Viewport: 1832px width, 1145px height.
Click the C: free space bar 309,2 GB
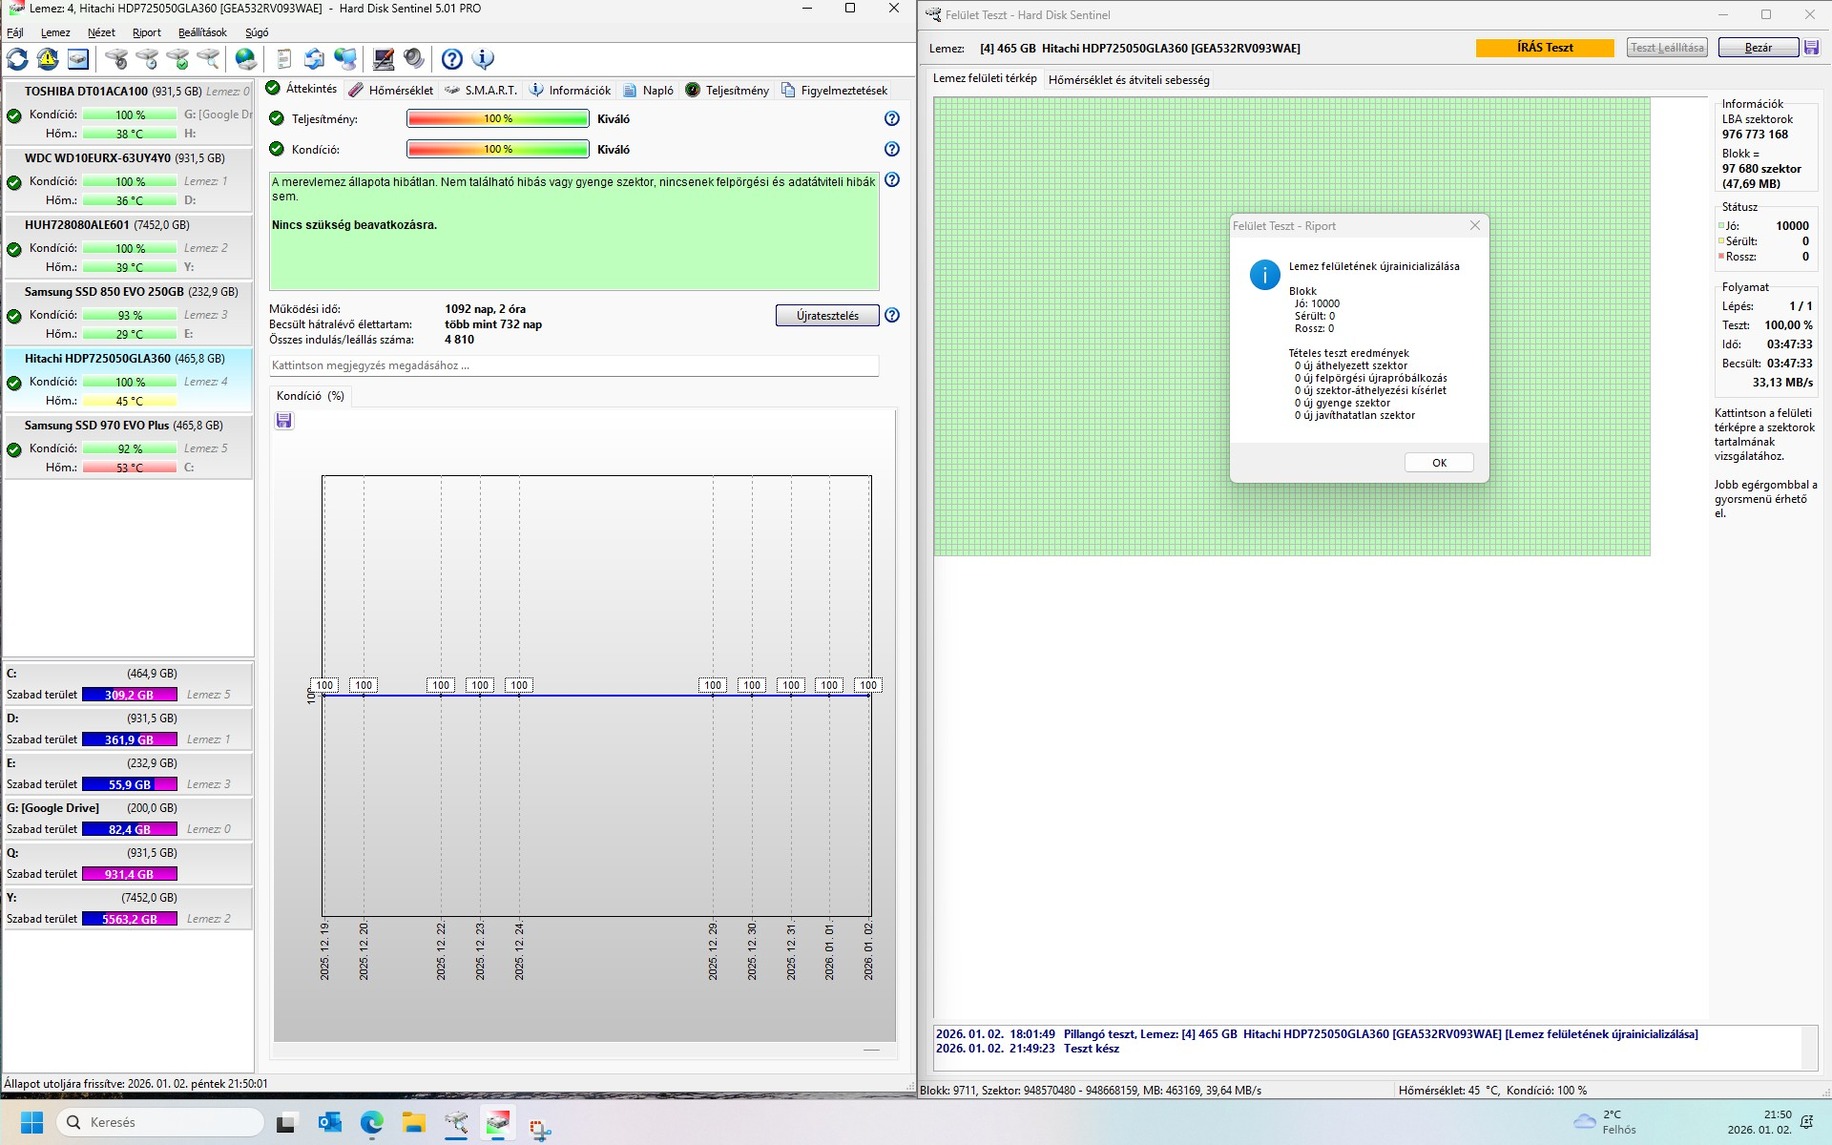pos(130,695)
